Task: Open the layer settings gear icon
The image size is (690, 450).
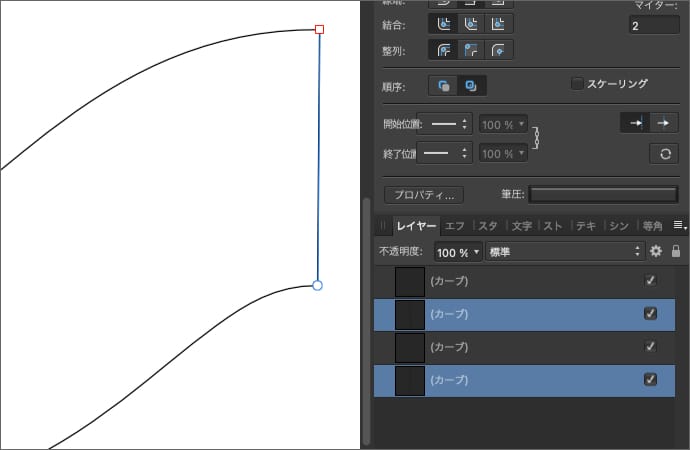Action: click(656, 252)
